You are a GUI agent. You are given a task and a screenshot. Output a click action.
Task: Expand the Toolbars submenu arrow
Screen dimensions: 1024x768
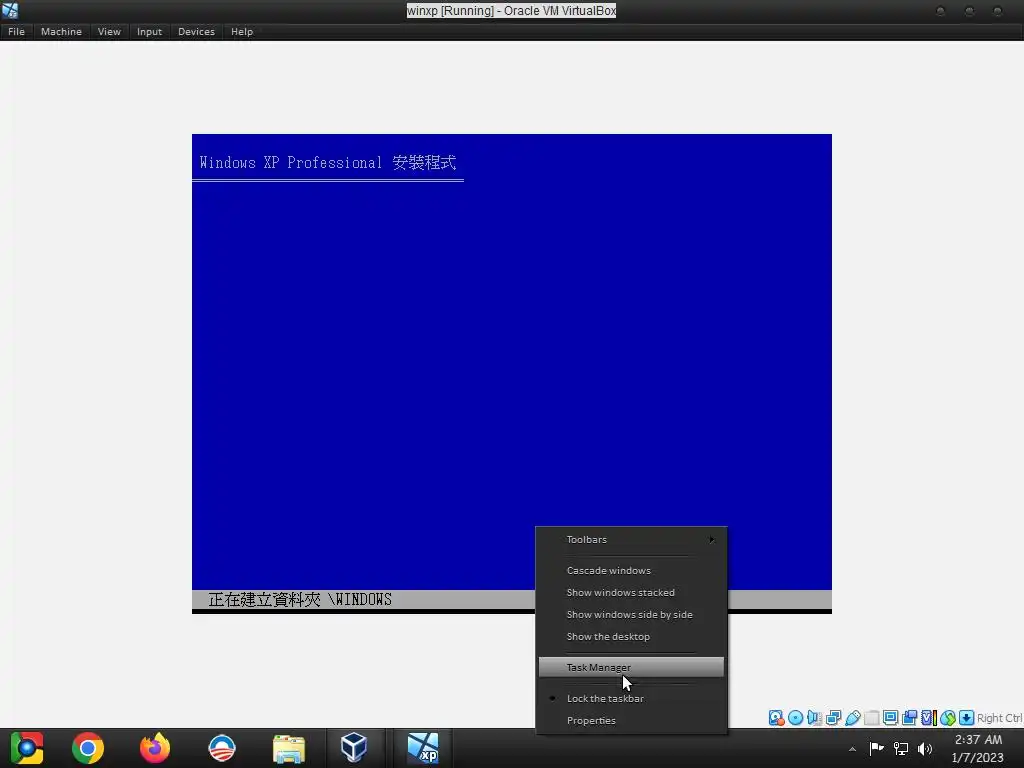point(712,539)
